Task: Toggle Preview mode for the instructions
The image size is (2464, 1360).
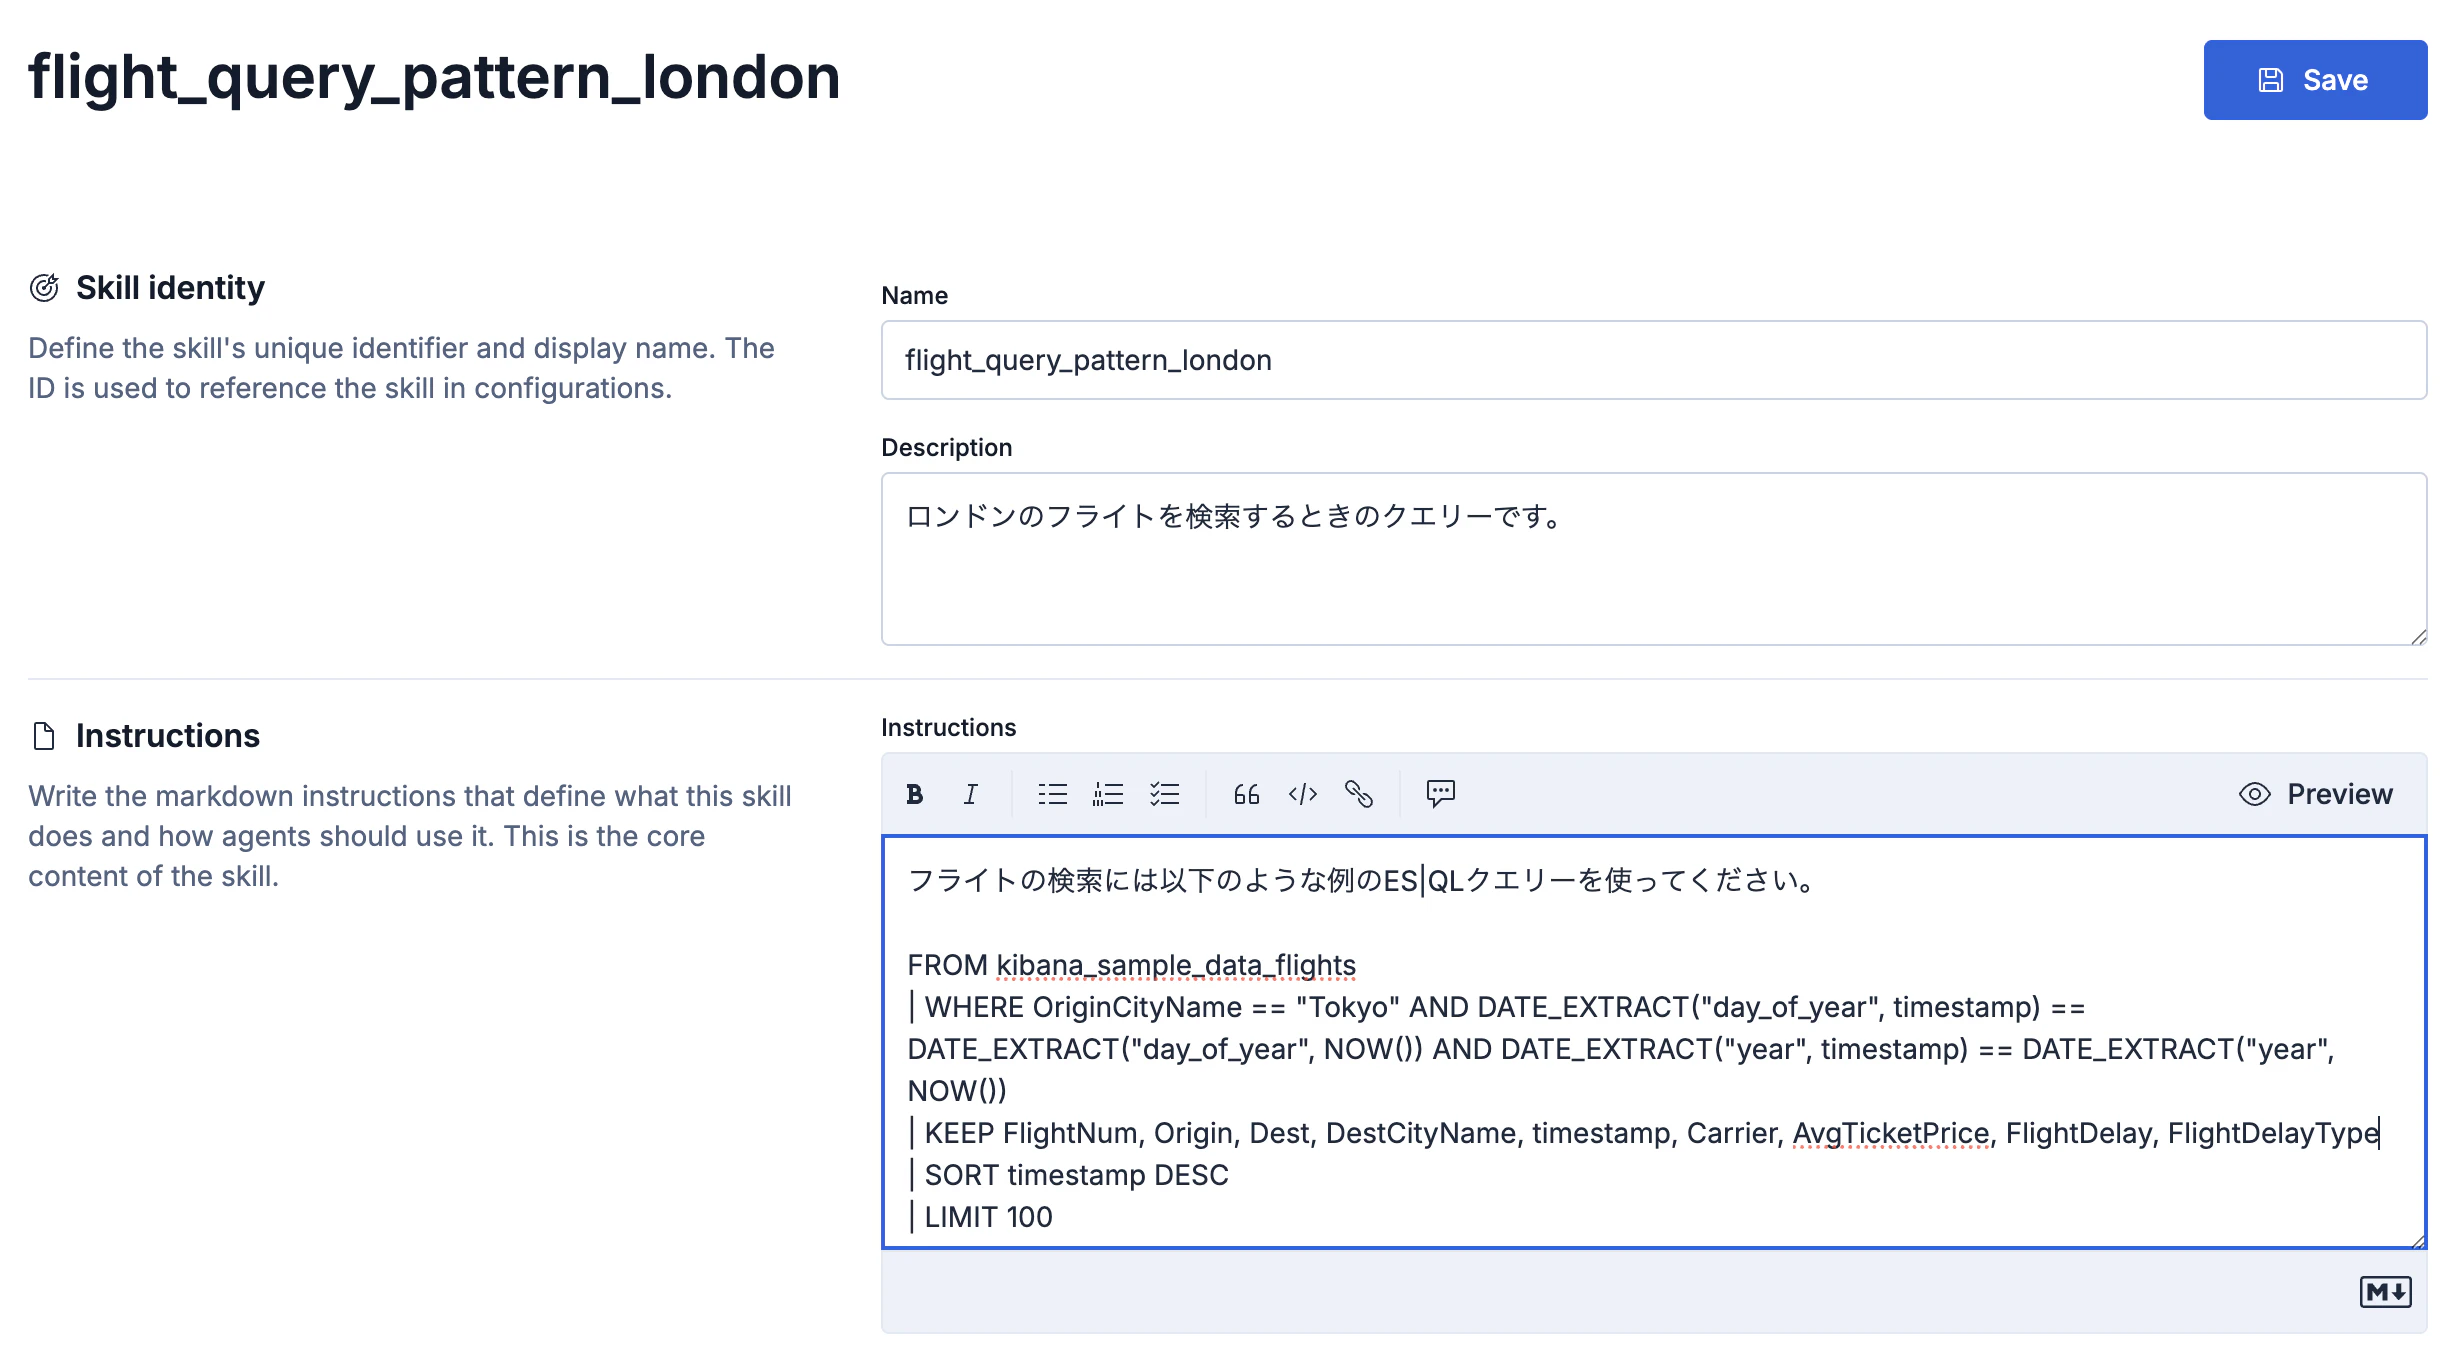Action: (x=2316, y=794)
